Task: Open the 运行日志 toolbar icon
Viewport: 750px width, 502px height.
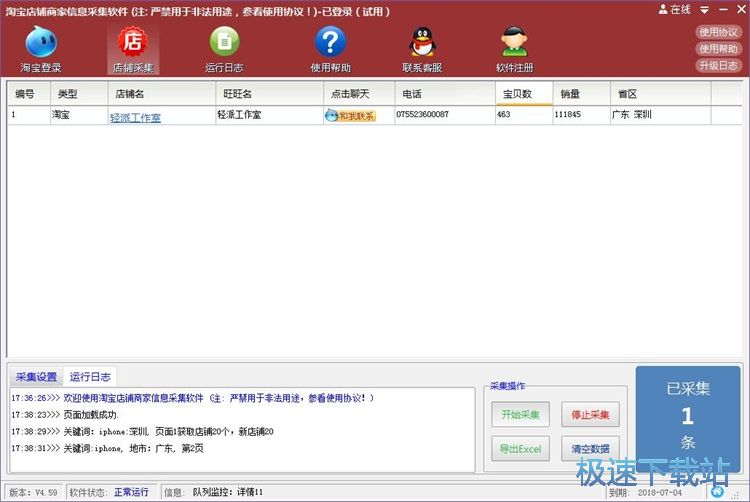Action: [x=224, y=49]
